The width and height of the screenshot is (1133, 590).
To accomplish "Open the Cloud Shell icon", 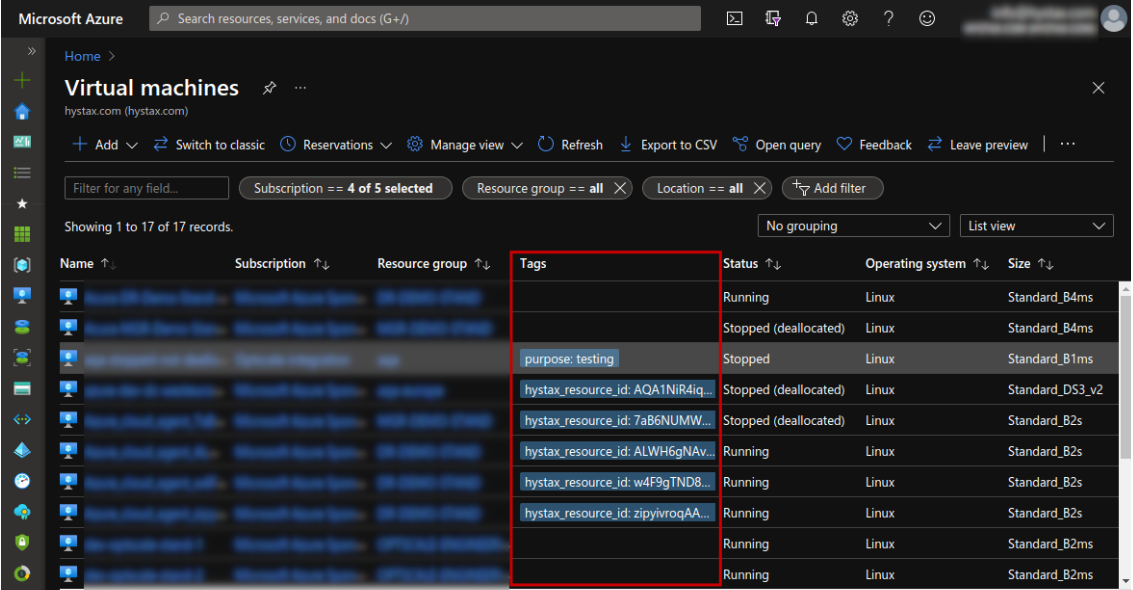I will [734, 19].
